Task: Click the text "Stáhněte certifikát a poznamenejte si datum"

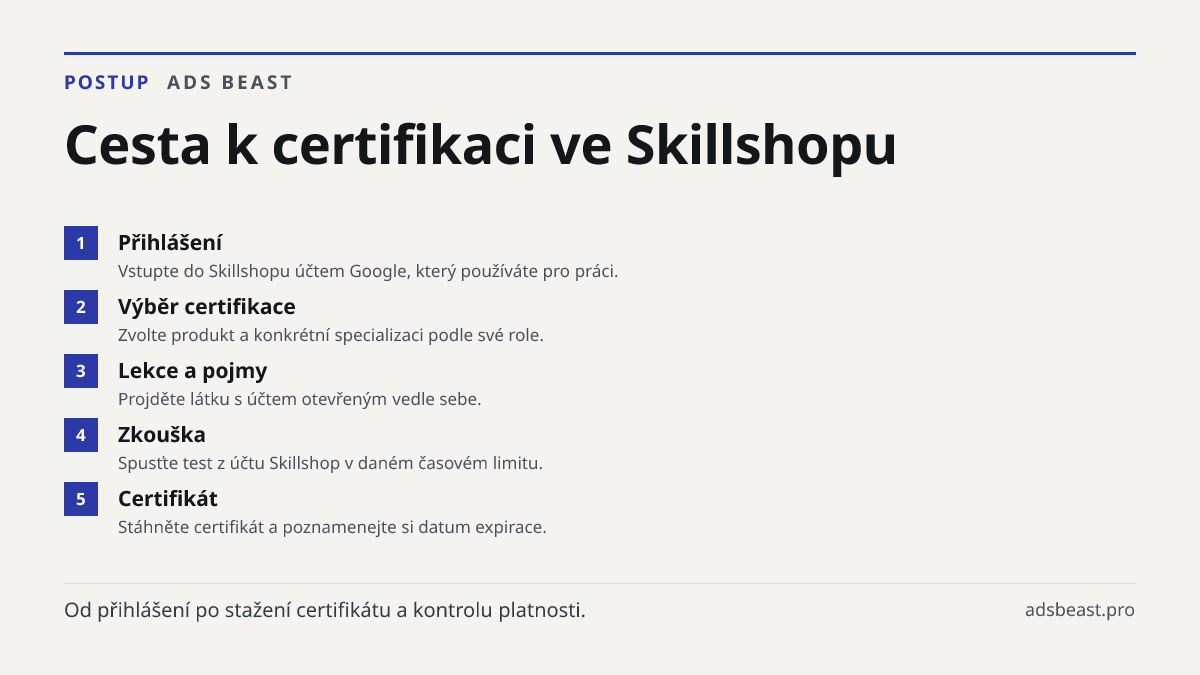Action: tap(293, 527)
